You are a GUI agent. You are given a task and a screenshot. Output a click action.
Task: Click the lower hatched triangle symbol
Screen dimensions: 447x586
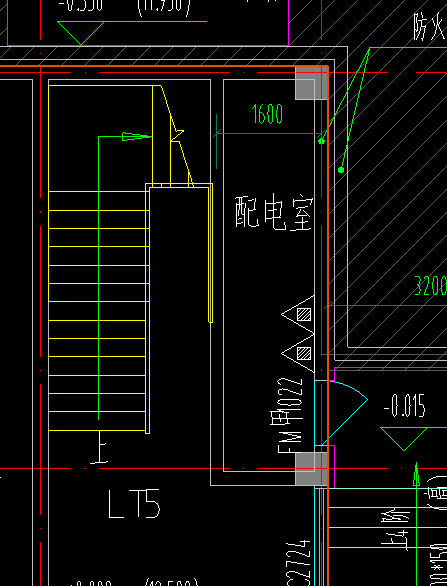point(298,353)
